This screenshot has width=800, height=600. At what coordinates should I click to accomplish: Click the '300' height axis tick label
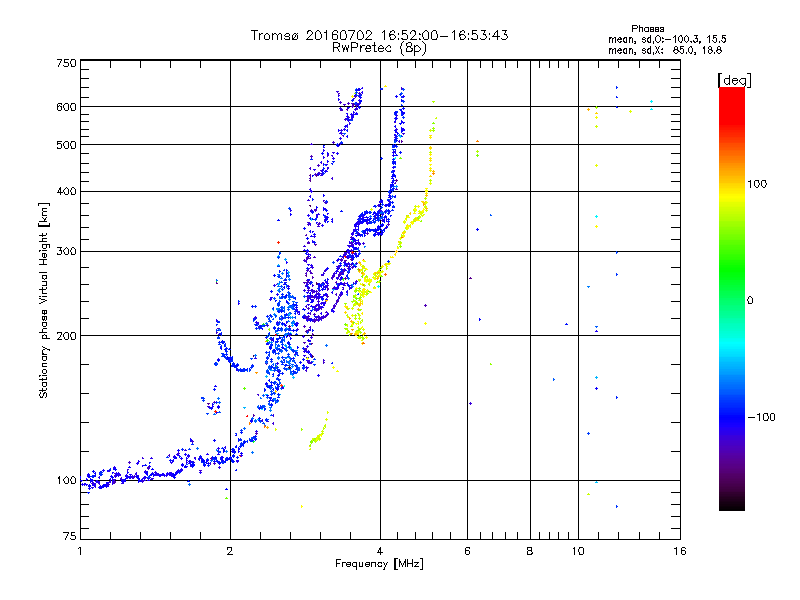[66, 252]
